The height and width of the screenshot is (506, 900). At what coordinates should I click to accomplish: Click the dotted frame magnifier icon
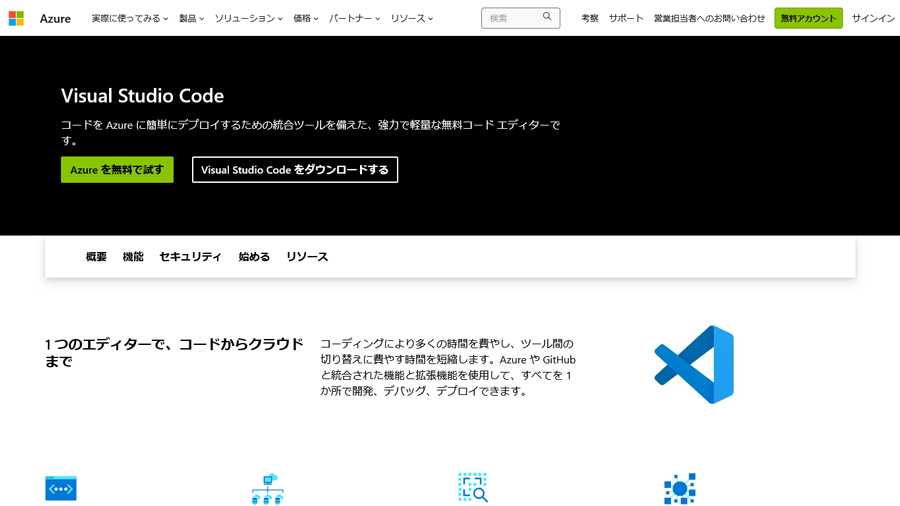pos(472,487)
